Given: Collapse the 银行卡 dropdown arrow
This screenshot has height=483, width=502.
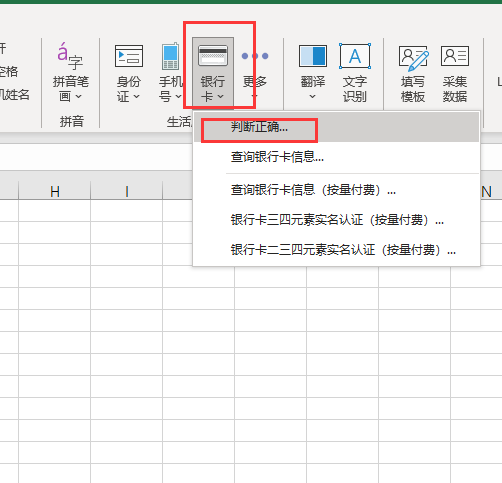Looking at the screenshot, I should pyautogui.click(x=220, y=97).
